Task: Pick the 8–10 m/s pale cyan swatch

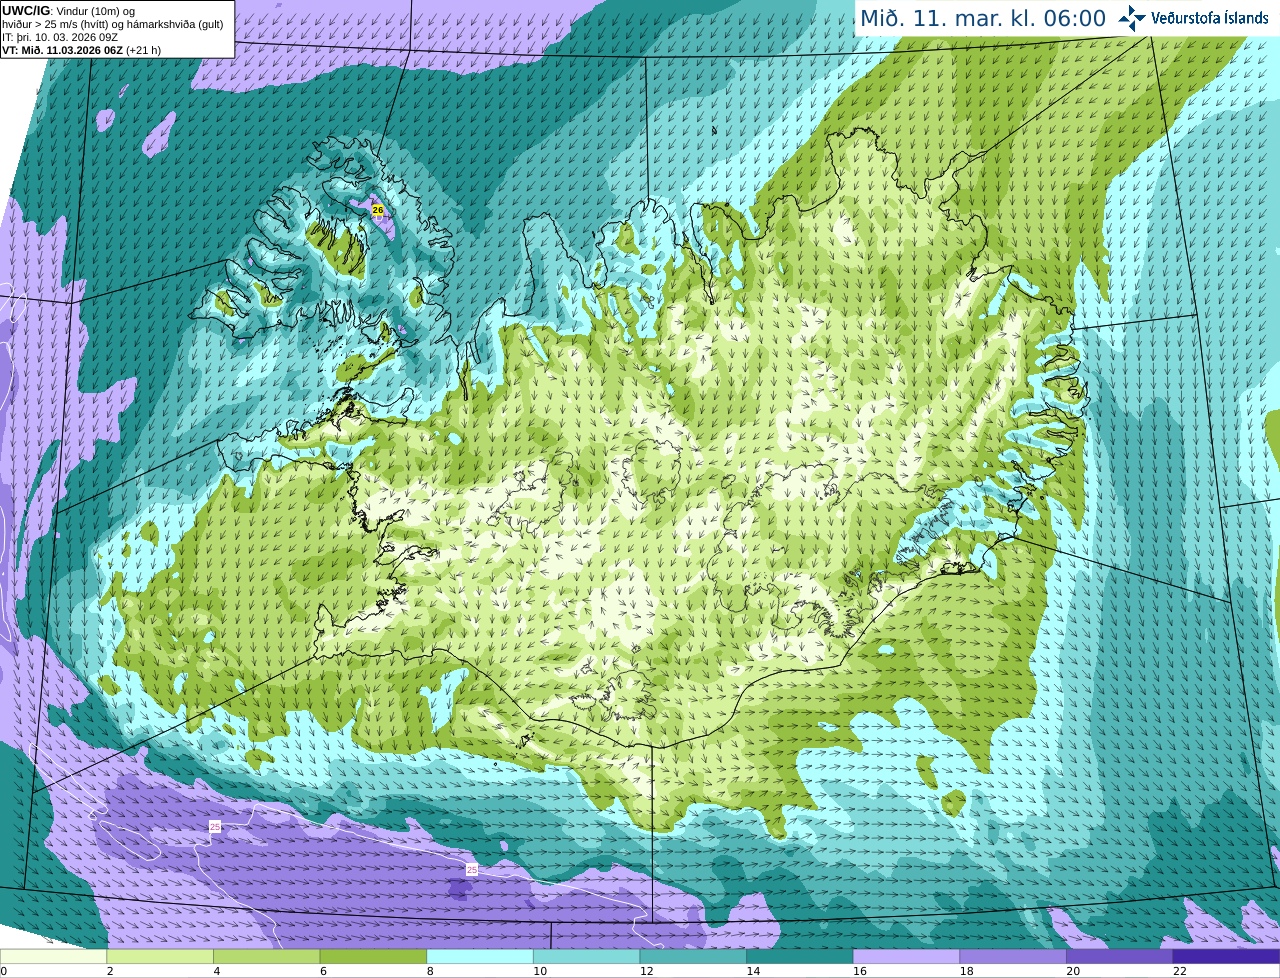Action: 480,956
